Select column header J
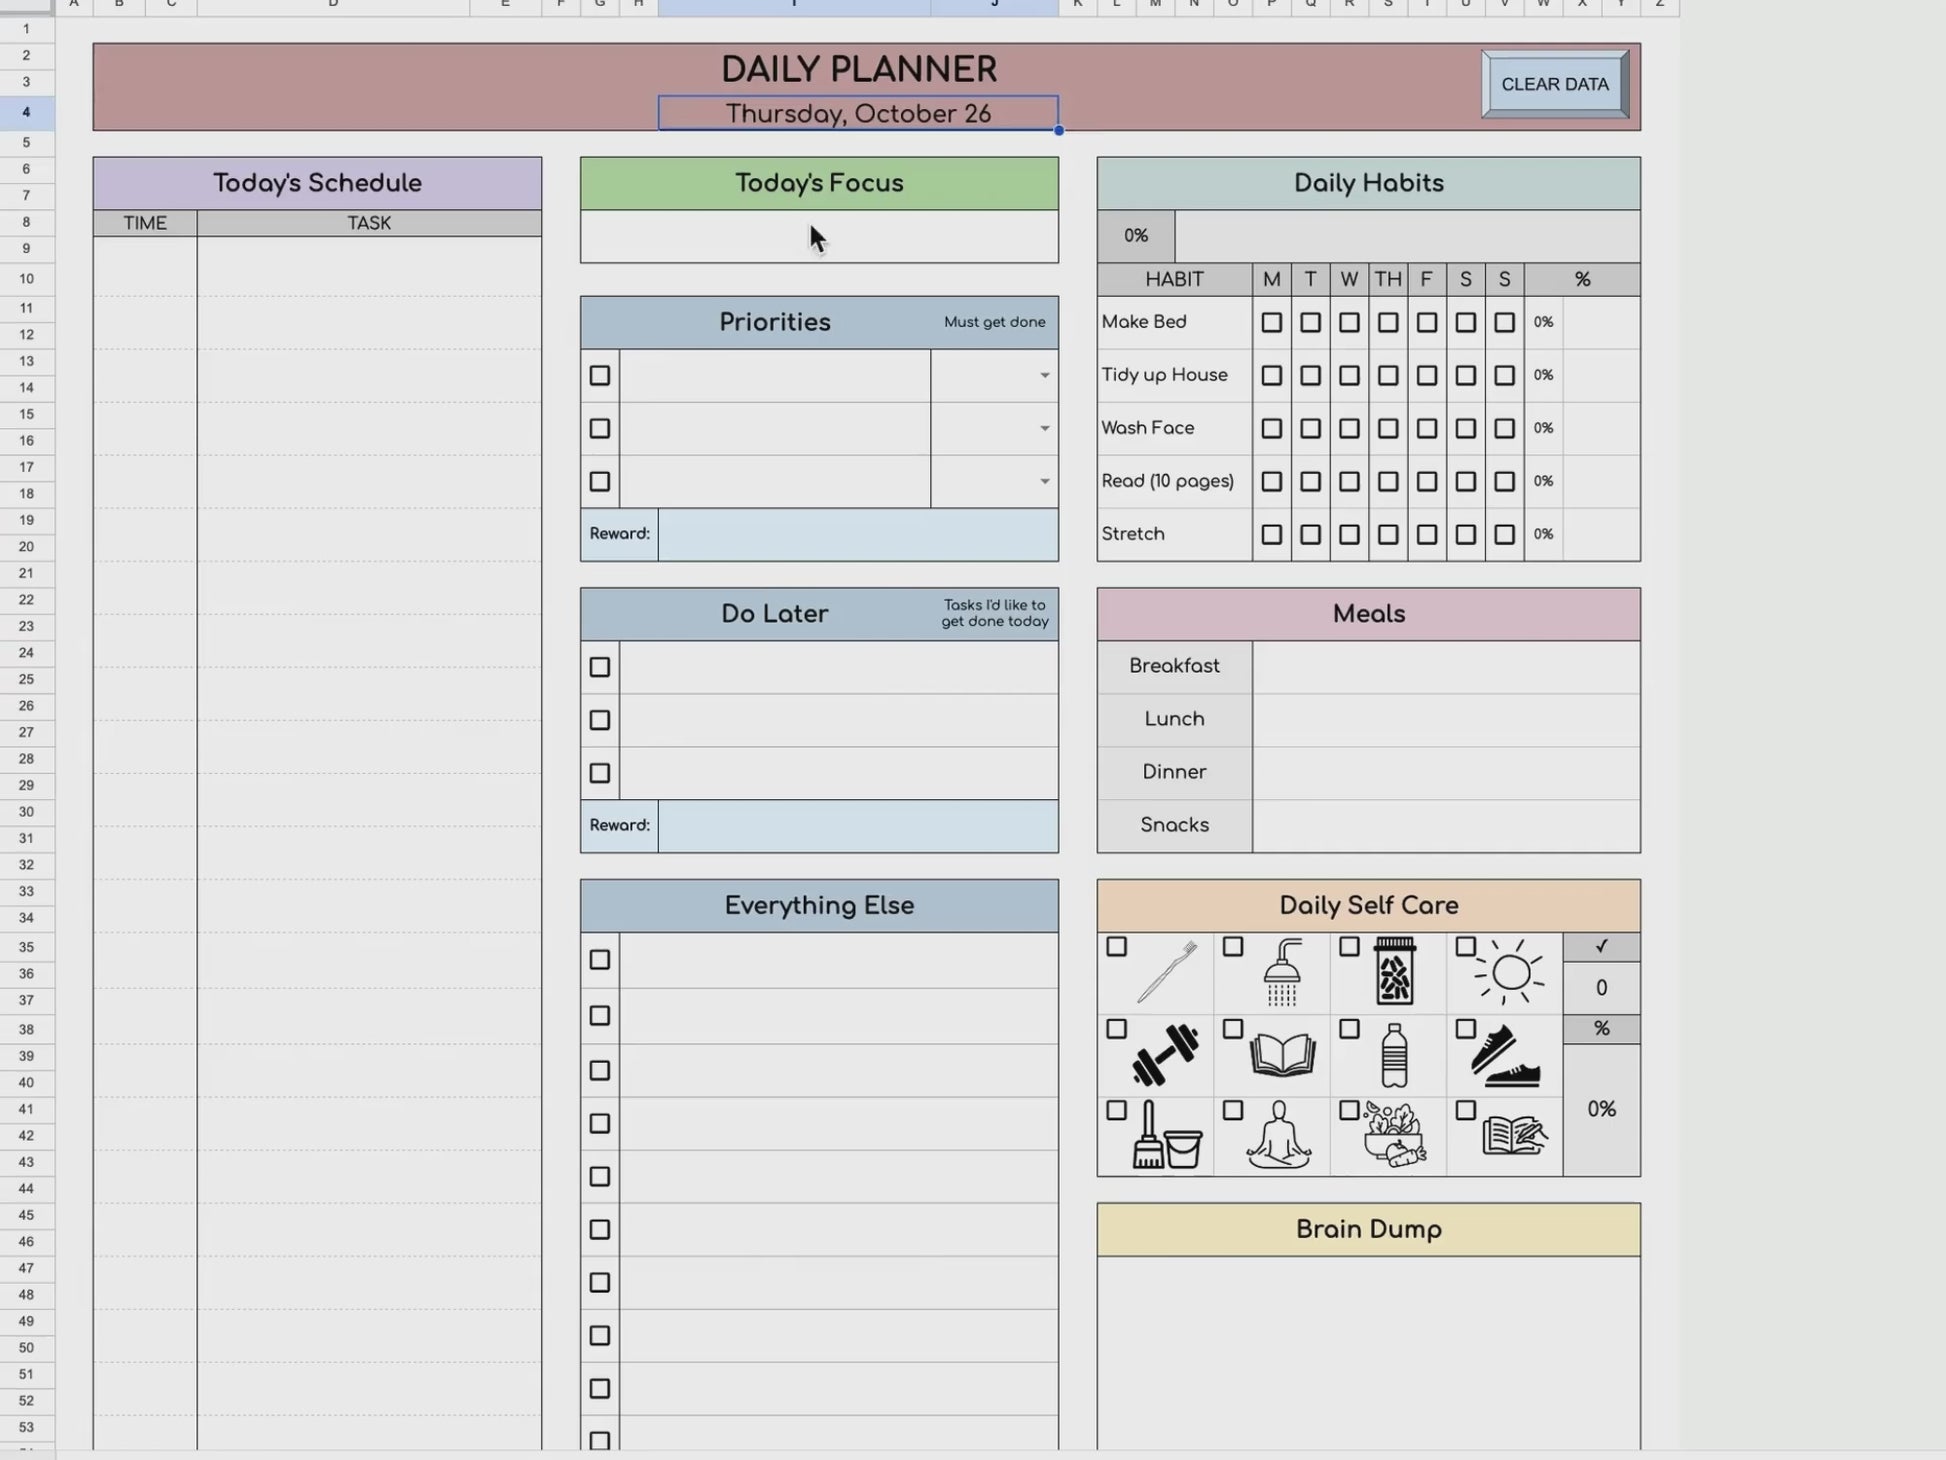The image size is (1946, 1460). 994,5
